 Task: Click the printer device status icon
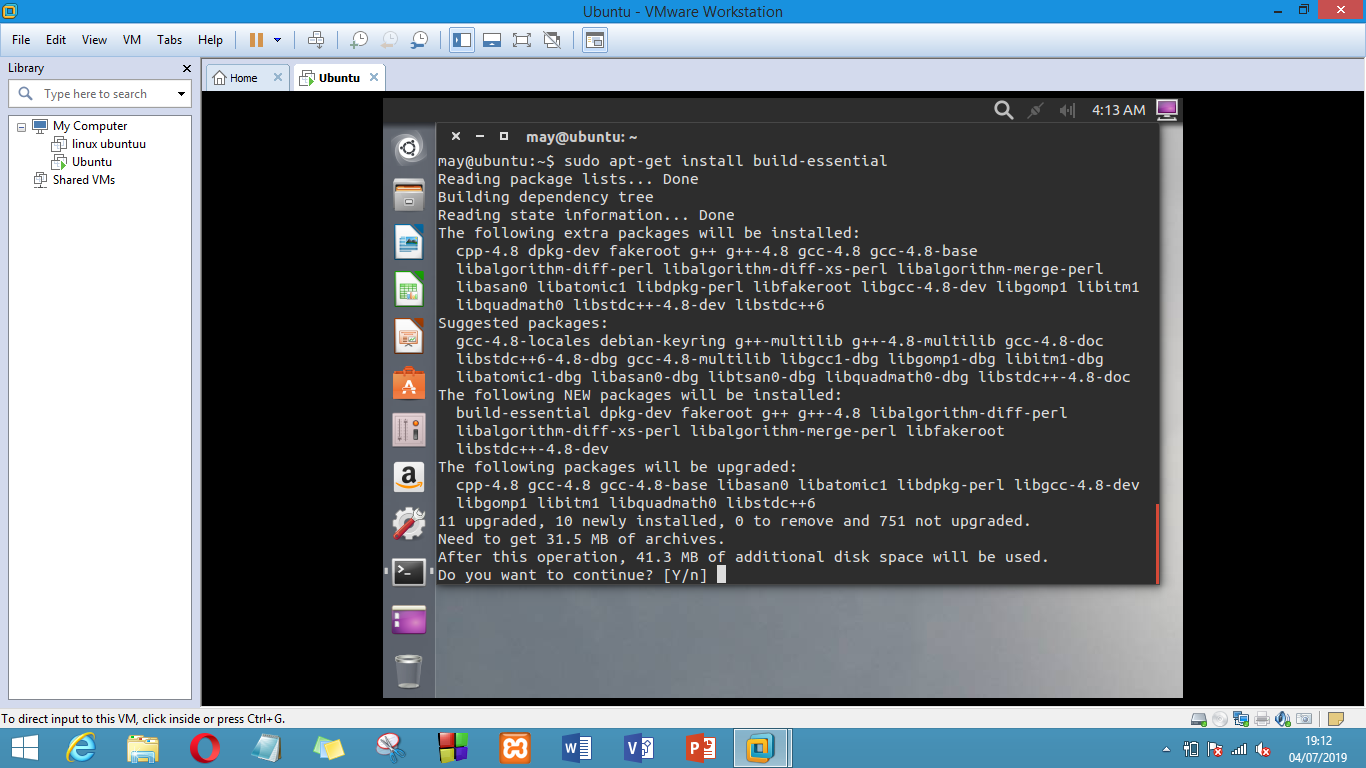pyautogui.click(x=1262, y=719)
